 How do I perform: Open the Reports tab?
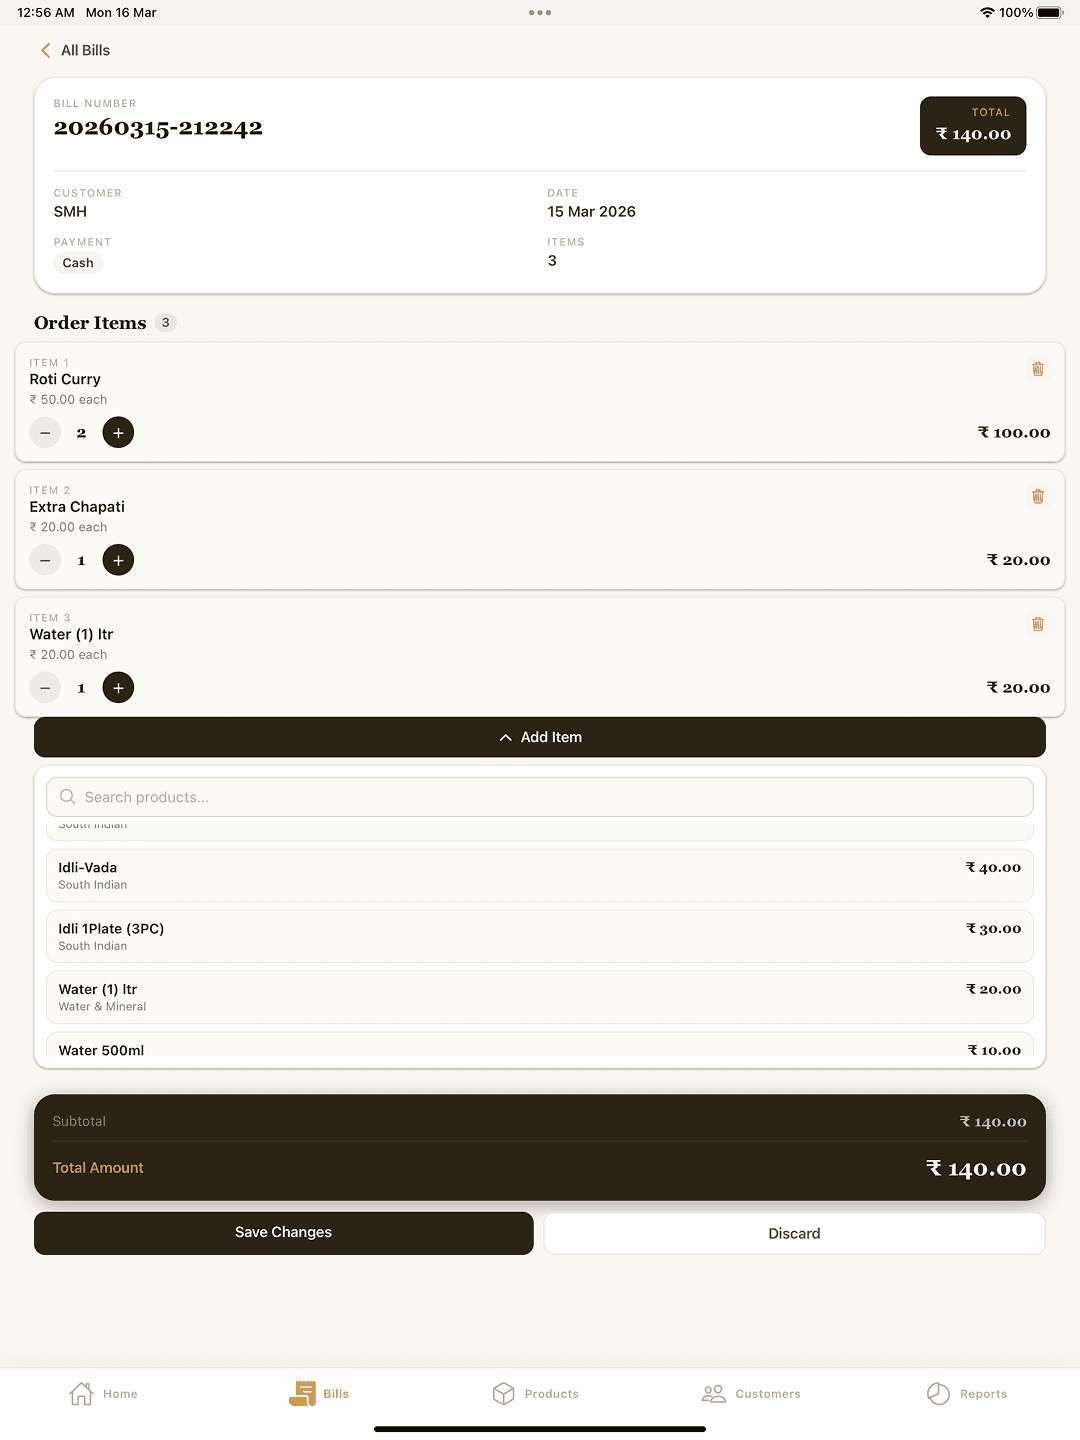pos(967,1393)
